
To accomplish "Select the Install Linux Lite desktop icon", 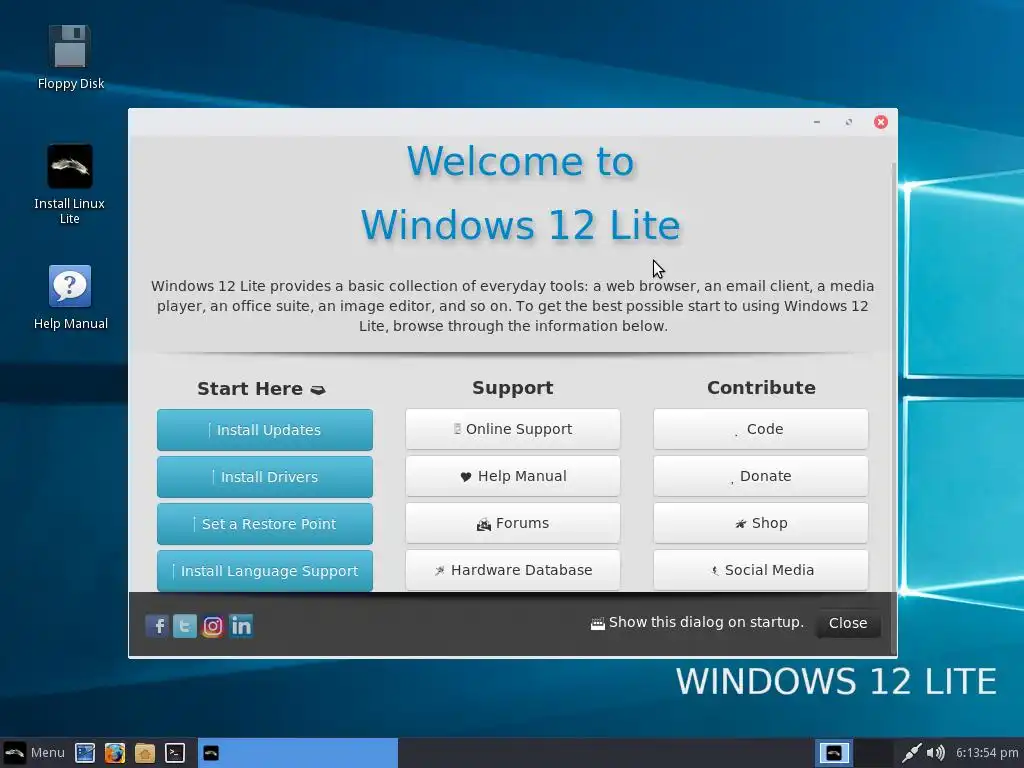I will point(70,184).
